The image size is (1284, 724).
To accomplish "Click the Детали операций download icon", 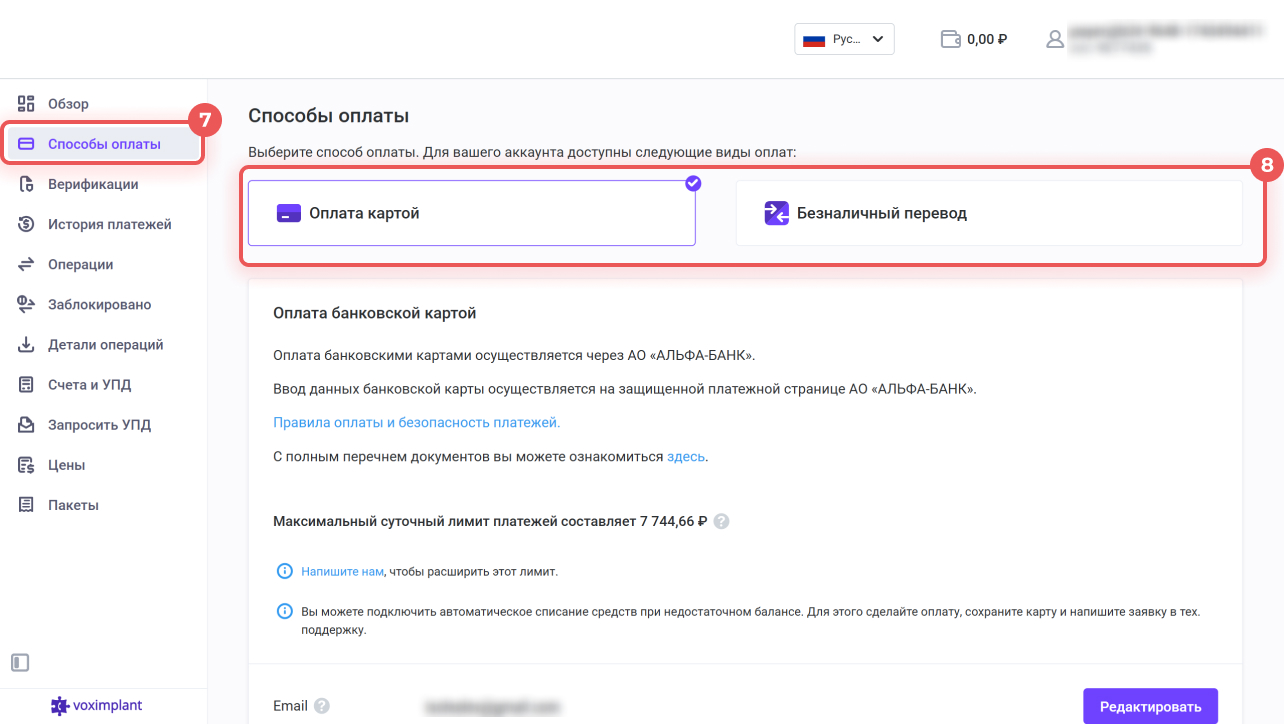I will coord(27,345).
